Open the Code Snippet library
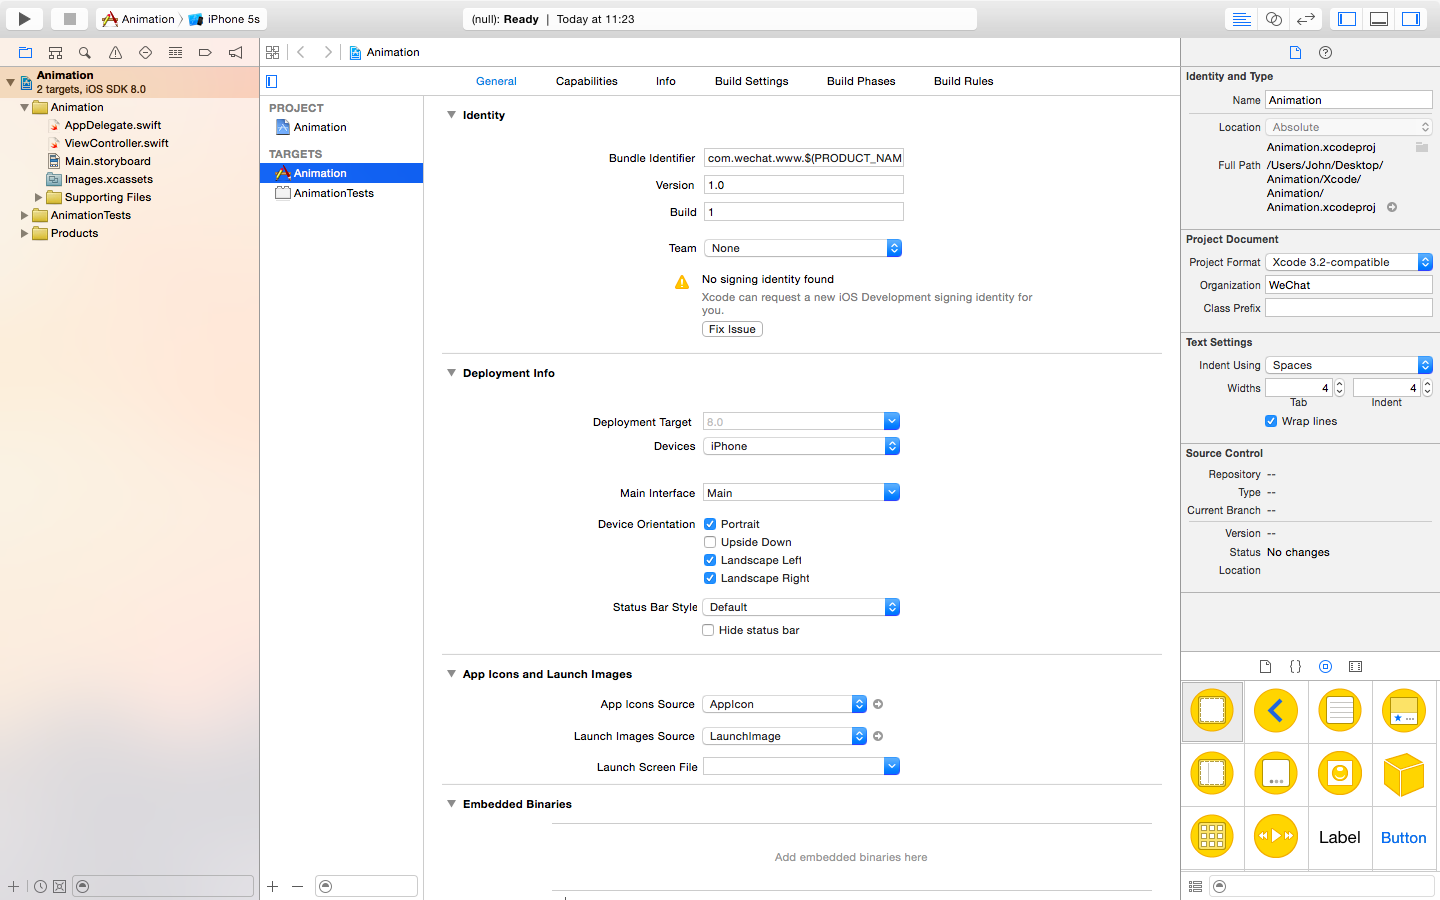The width and height of the screenshot is (1440, 900). click(x=1295, y=666)
